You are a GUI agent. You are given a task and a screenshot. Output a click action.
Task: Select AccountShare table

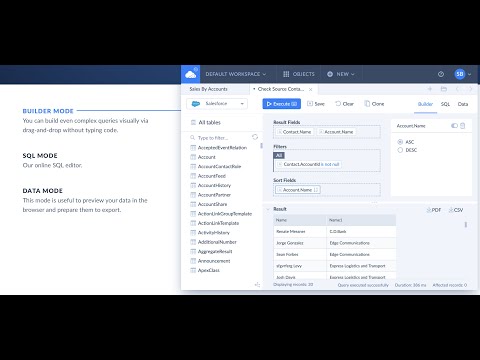[x=212, y=204]
